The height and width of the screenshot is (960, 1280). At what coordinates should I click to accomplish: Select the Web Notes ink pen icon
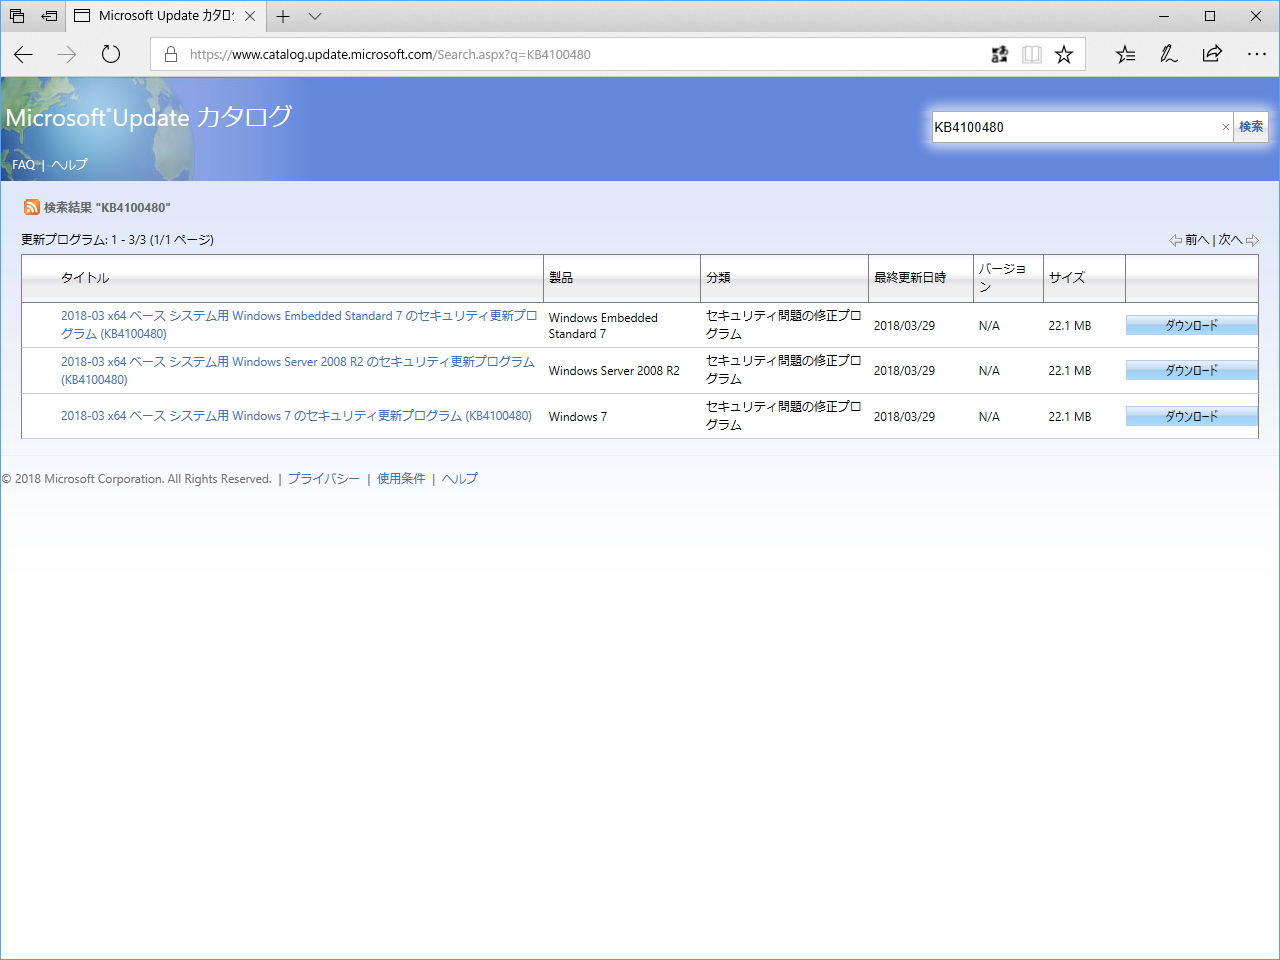(1167, 54)
